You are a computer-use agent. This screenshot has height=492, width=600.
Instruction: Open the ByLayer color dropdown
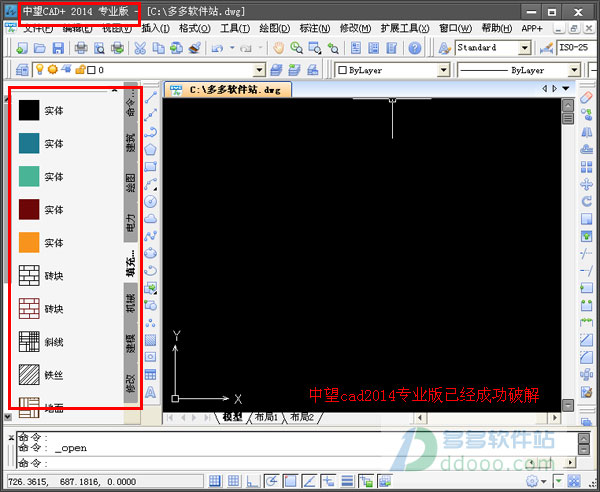(x=443, y=70)
